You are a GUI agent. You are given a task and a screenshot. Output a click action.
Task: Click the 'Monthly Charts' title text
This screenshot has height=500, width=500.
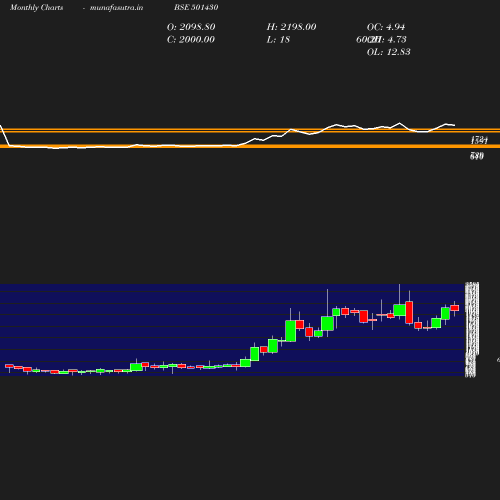tap(36, 7)
